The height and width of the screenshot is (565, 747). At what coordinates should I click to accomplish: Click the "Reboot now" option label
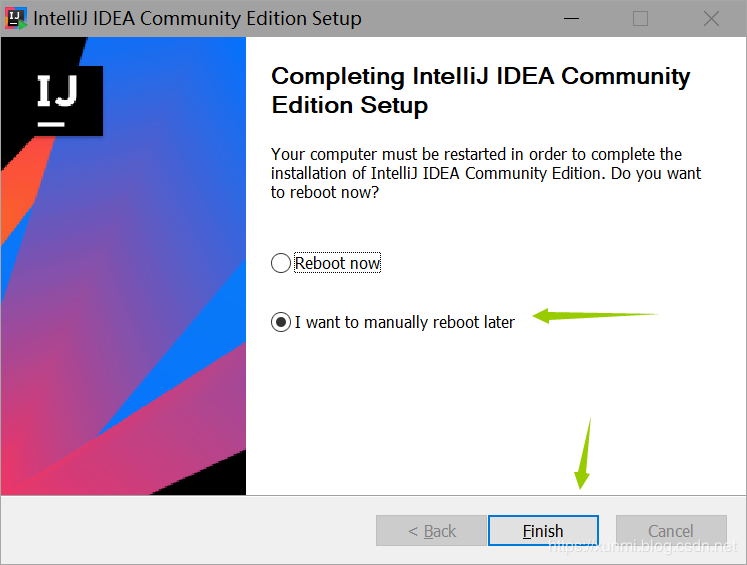coord(338,263)
